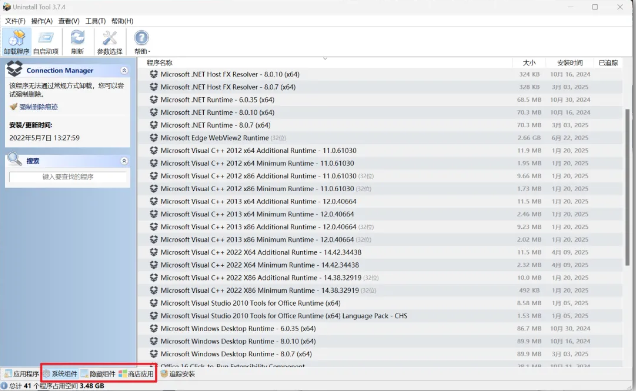Select Visual C++ 2012 x86 Additional Runtime row
The image size is (636, 391).
(x=380, y=176)
